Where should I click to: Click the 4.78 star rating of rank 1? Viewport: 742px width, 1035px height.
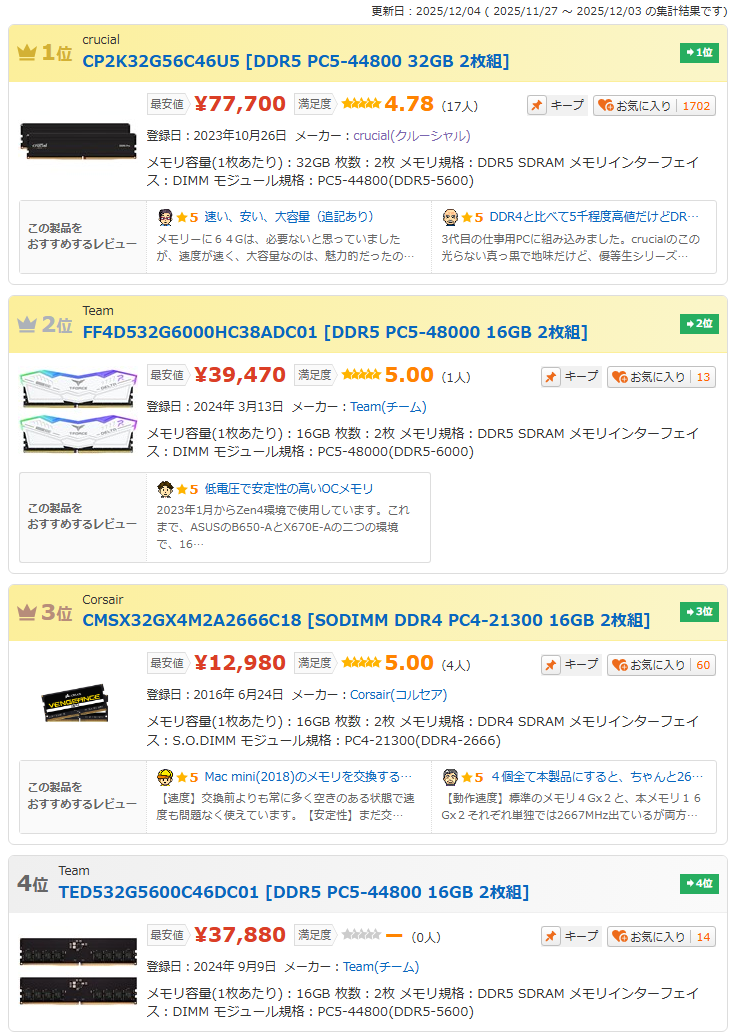388,104
